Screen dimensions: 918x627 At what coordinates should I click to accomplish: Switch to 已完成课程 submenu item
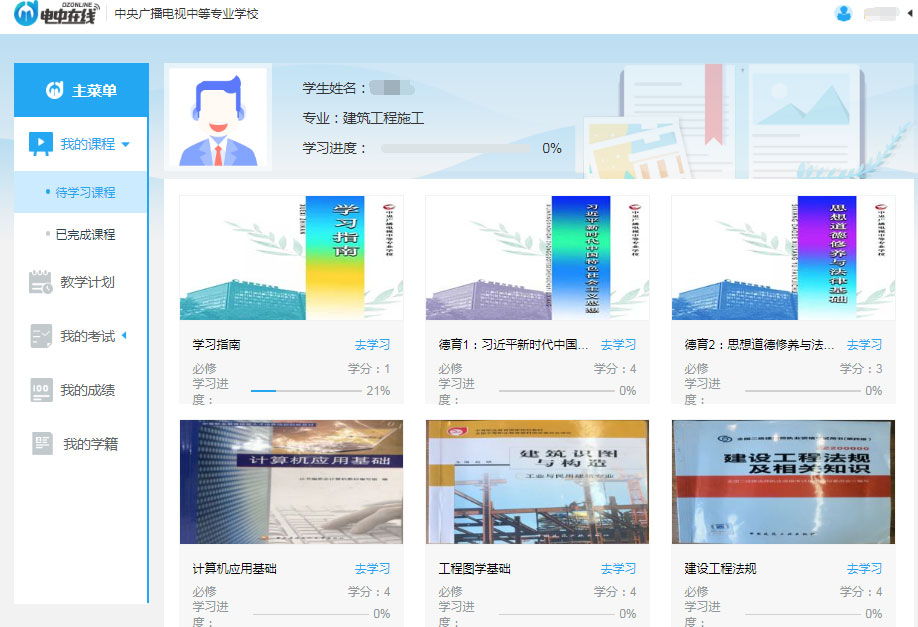click(x=85, y=235)
